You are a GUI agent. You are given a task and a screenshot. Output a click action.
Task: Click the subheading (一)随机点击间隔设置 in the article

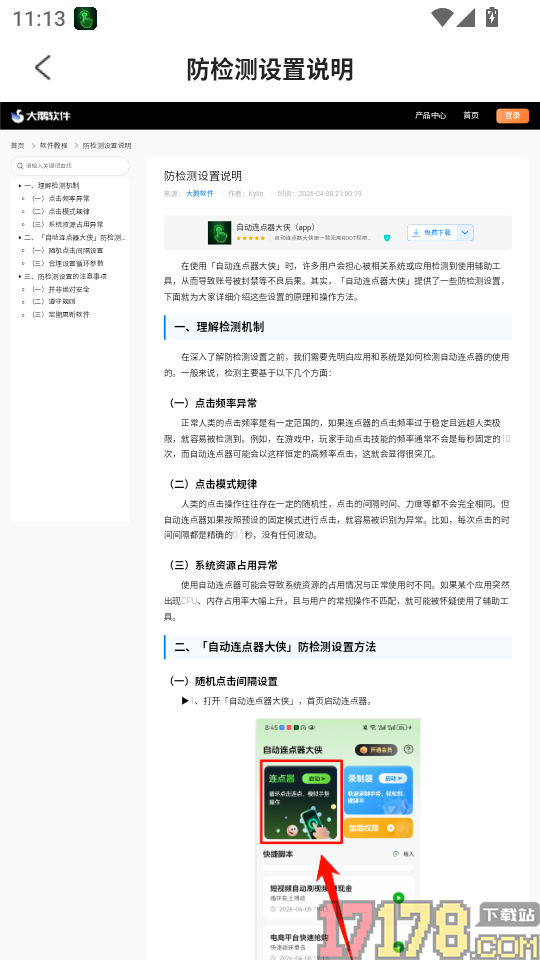pos(223,681)
